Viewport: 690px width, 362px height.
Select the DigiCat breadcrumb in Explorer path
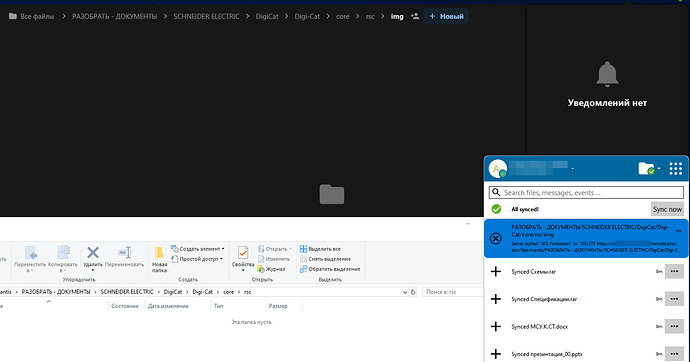pyautogui.click(x=173, y=292)
